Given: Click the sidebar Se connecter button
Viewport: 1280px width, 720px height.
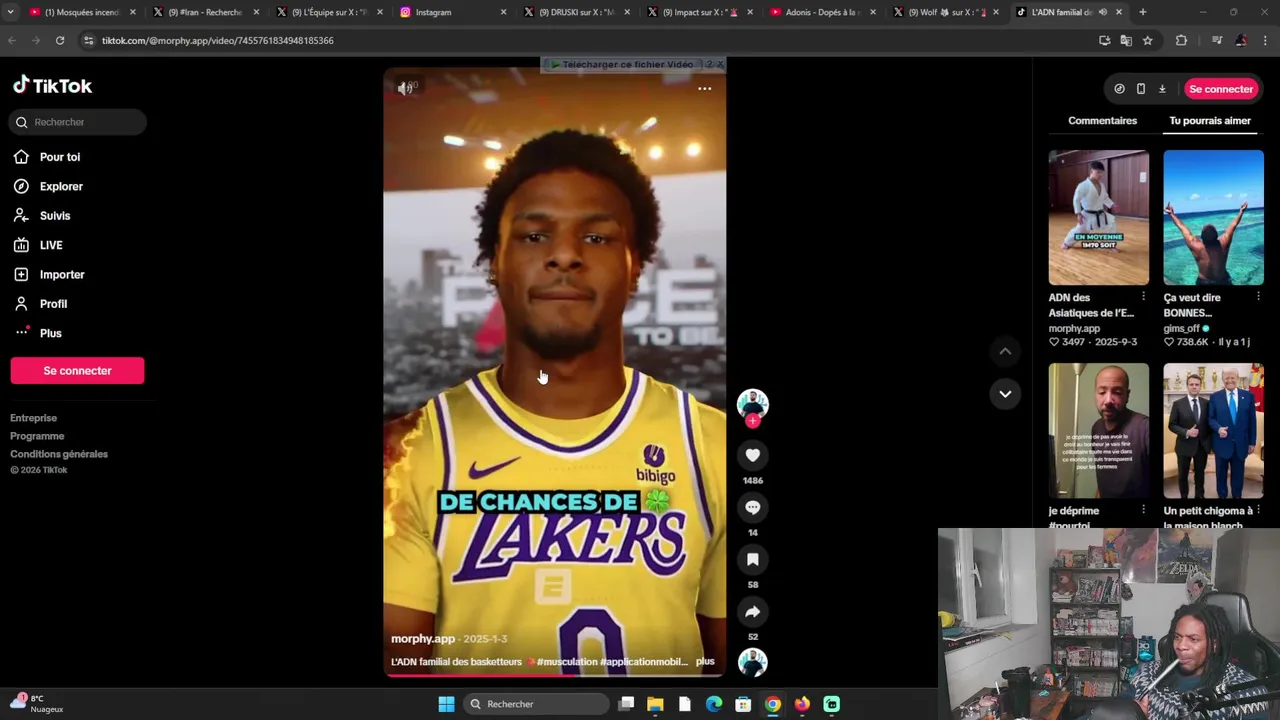Looking at the screenshot, I should 77,370.
